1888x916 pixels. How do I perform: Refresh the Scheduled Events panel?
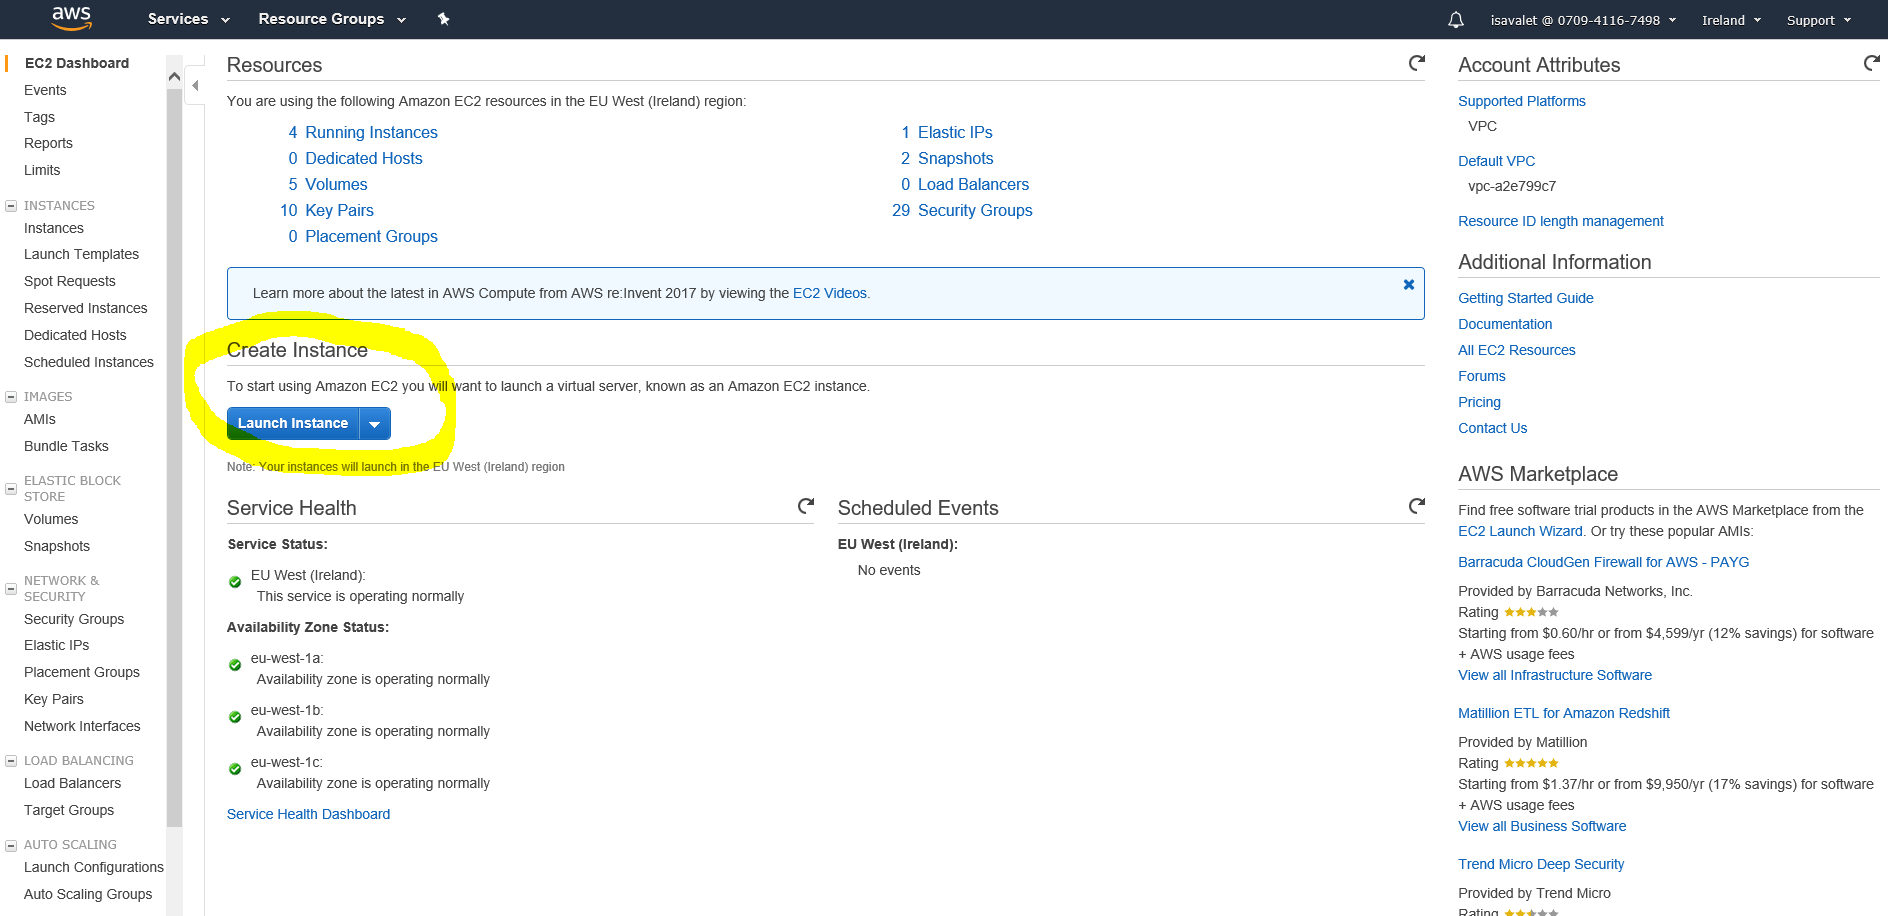[x=1416, y=506]
